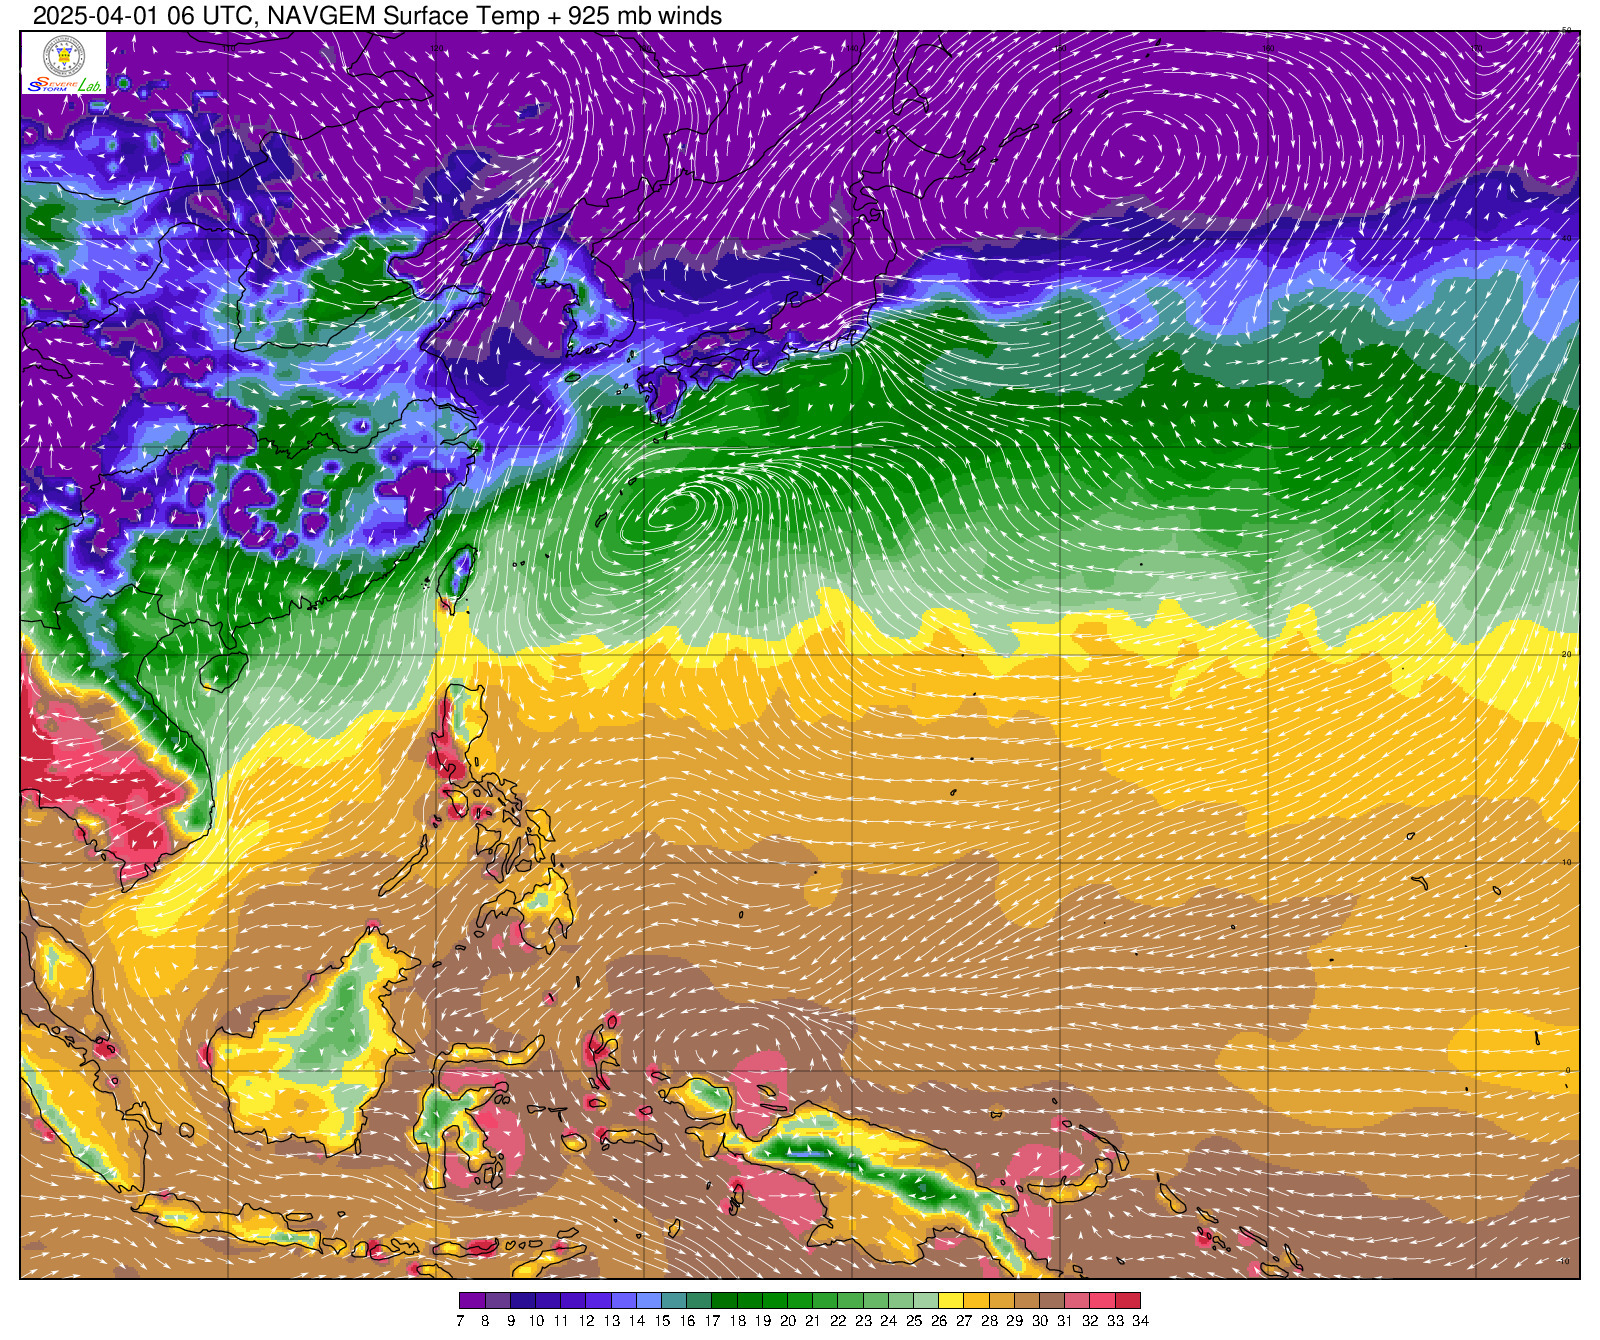Pick the red swatch between 33 and 34
The image size is (1600, 1340).
point(1128,1300)
